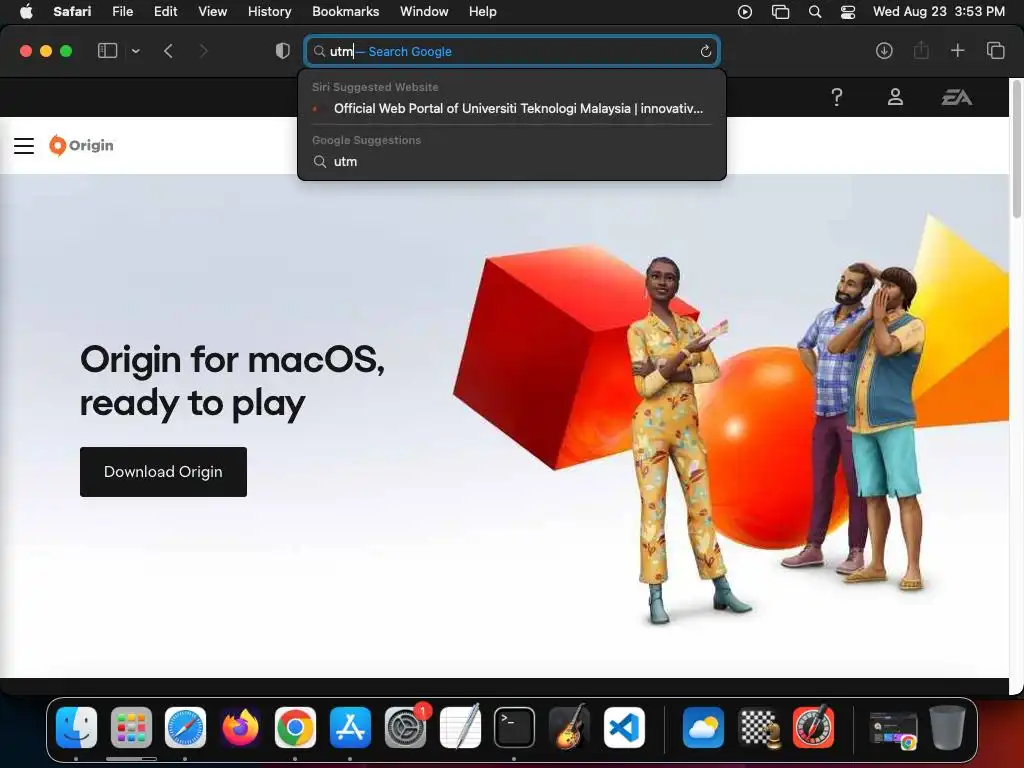Viewport: 1024px width, 768px height.
Task: Click the screen recording status icon
Action: tap(744, 12)
